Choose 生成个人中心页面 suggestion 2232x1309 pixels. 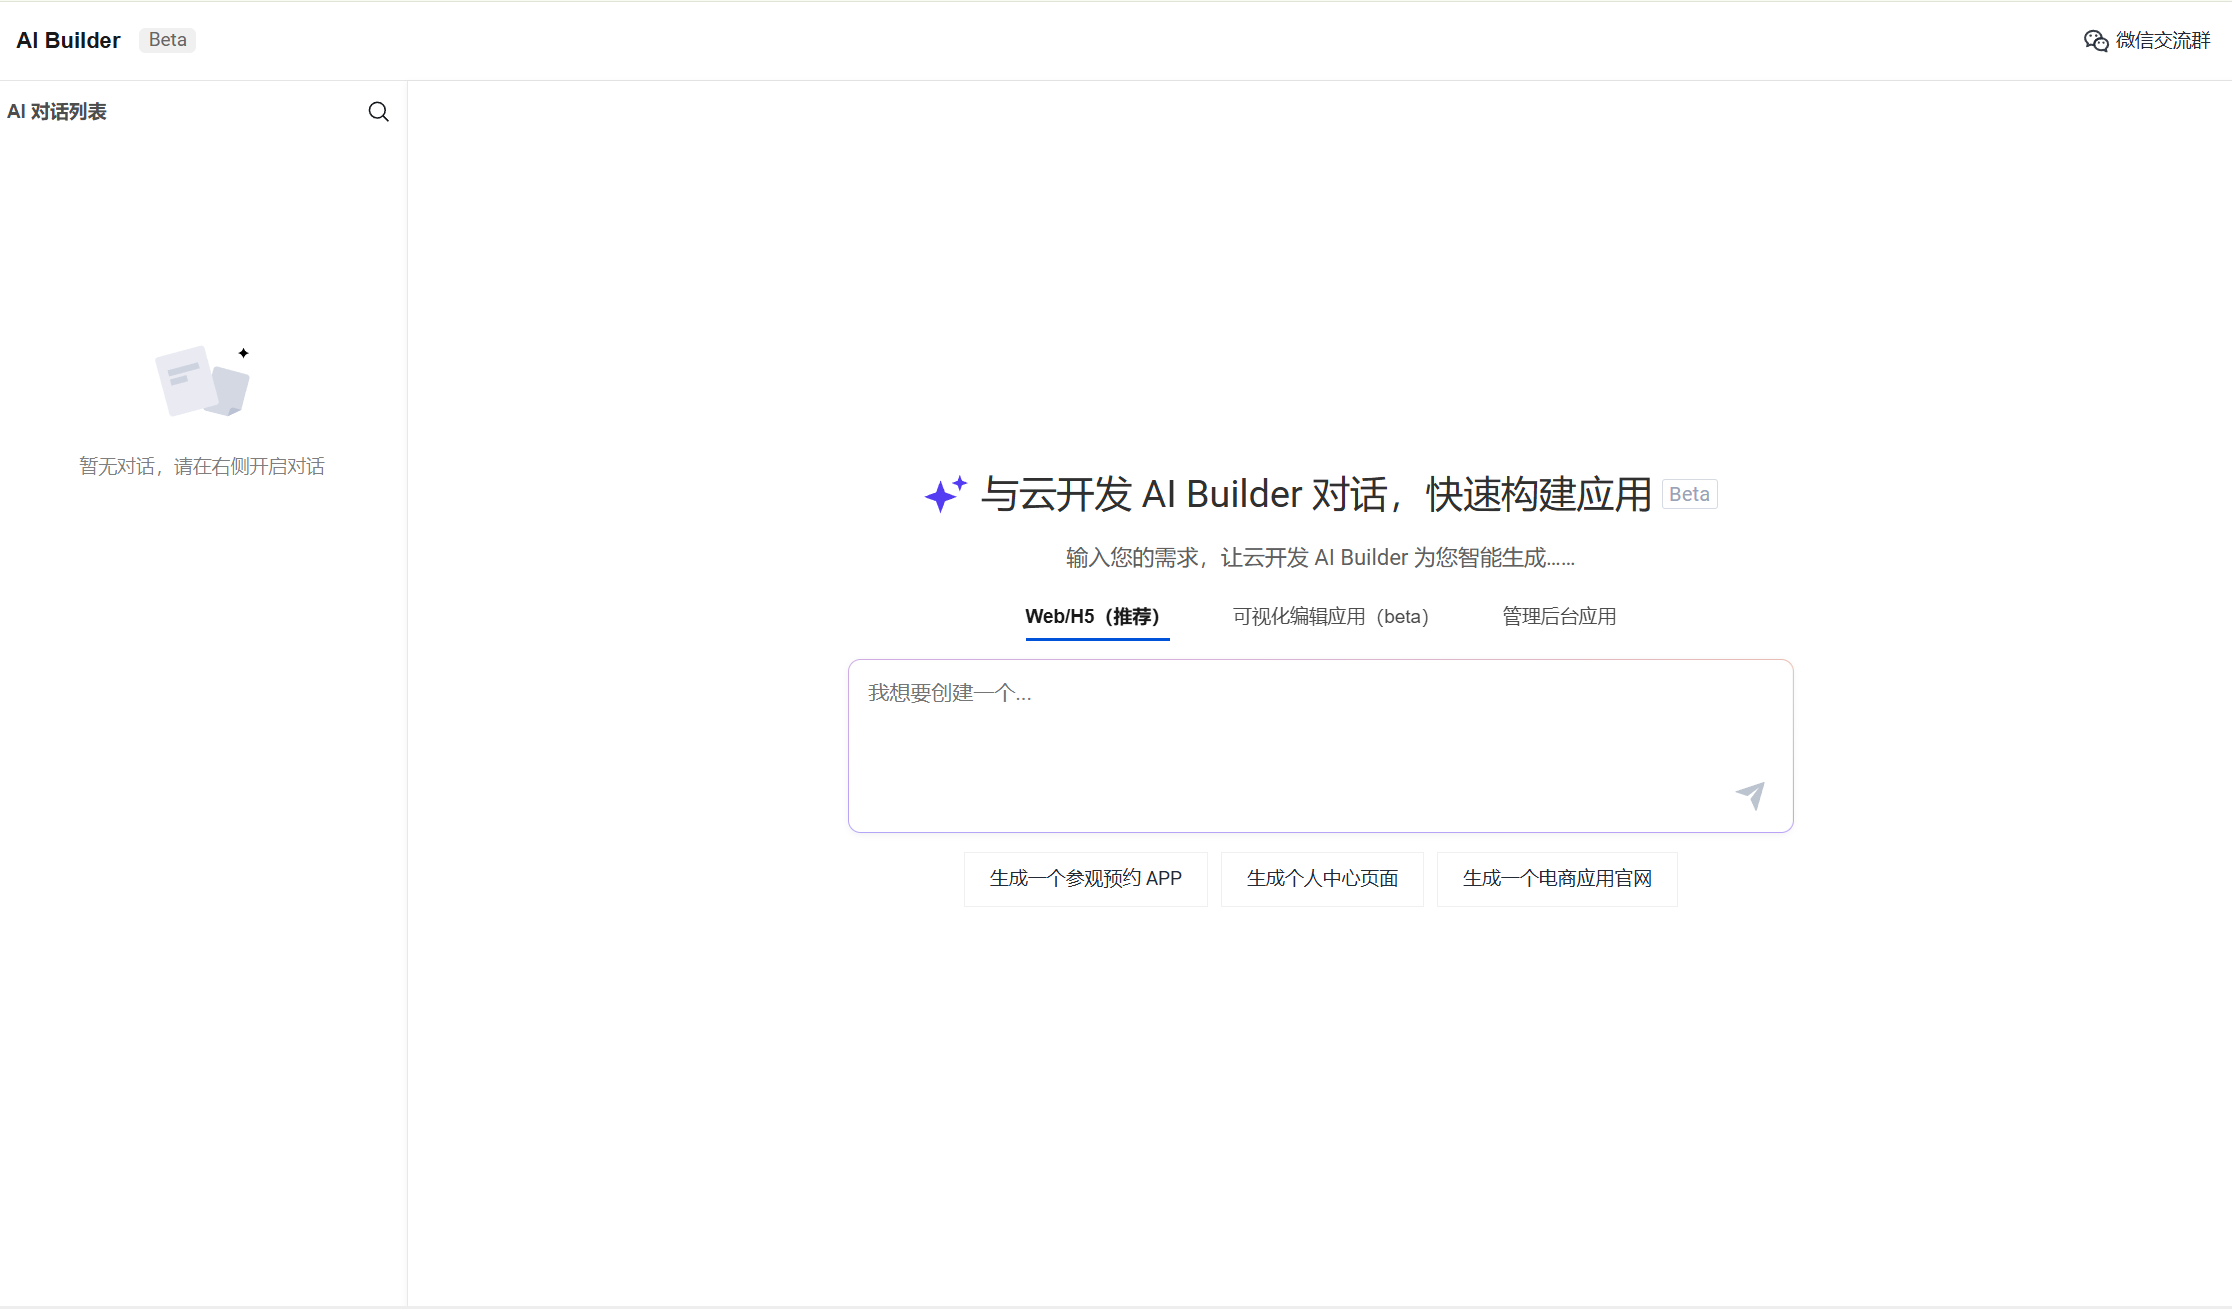pos(1322,879)
